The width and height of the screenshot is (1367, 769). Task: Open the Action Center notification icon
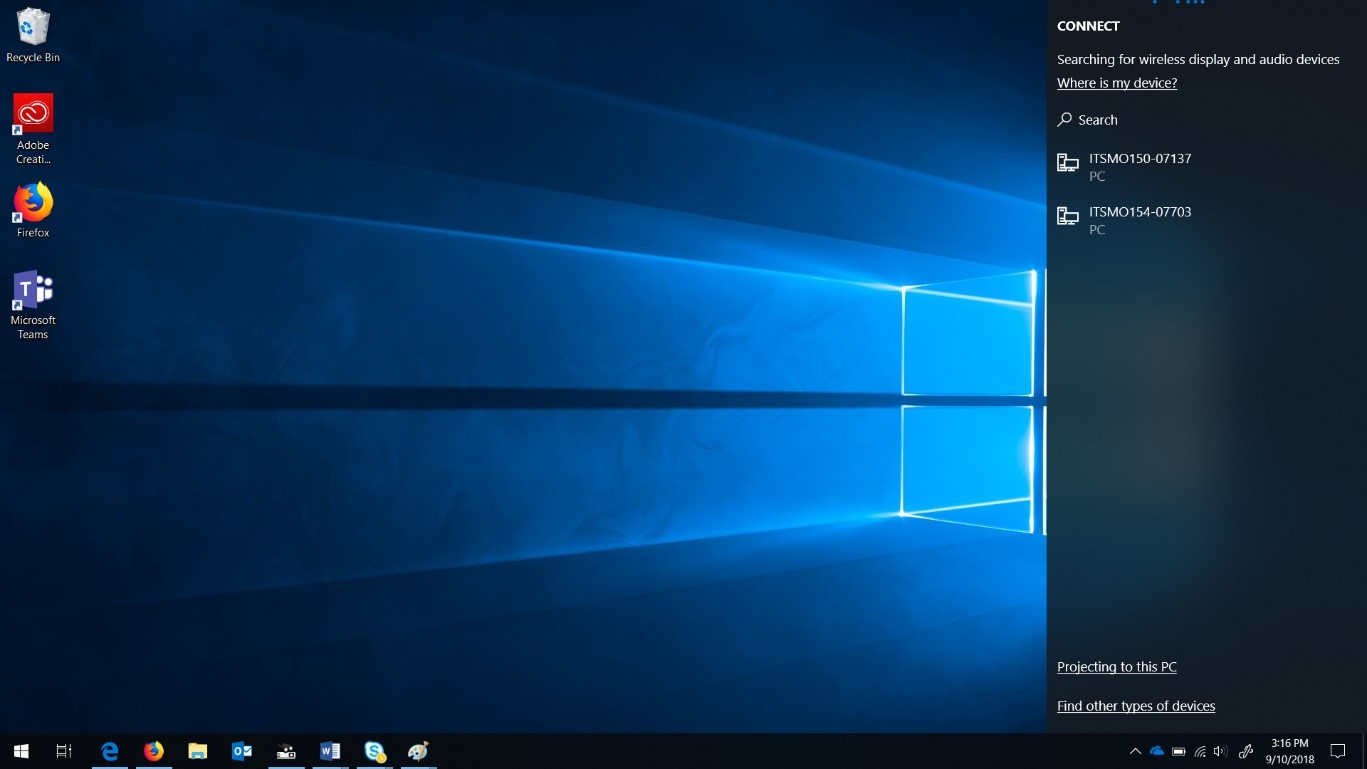[1338, 751]
